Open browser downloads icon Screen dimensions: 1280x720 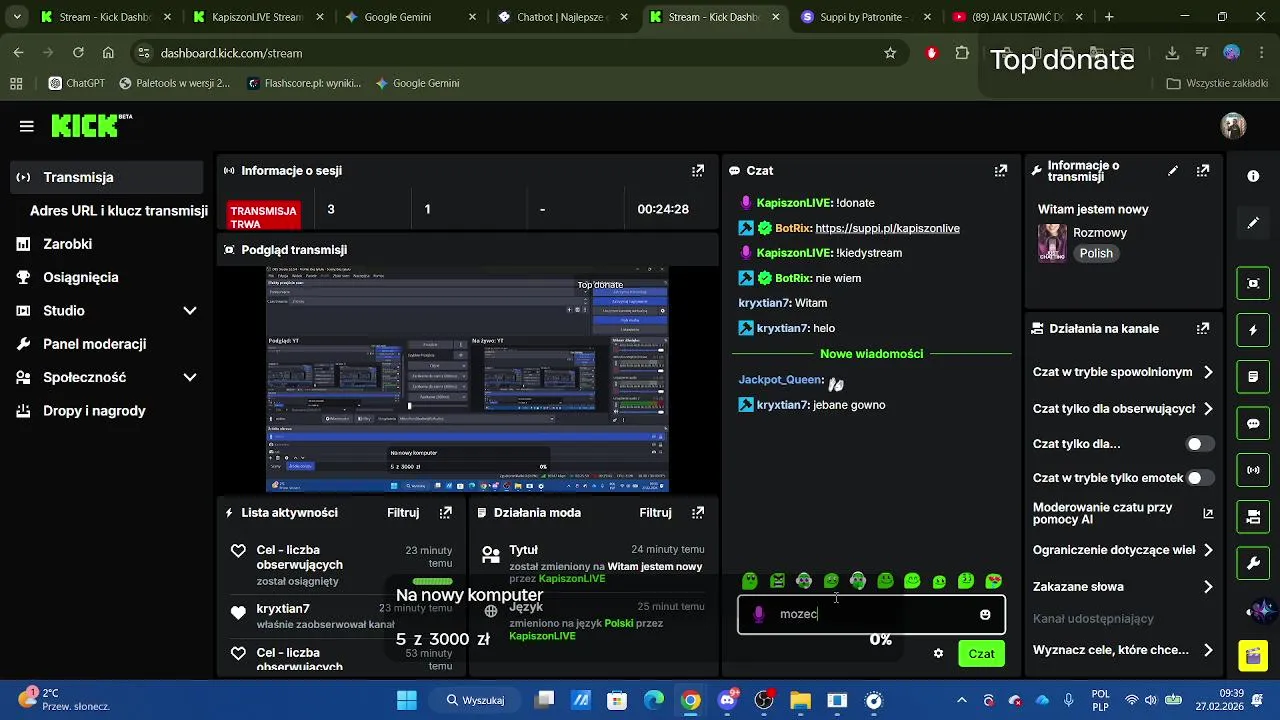click(1172, 53)
